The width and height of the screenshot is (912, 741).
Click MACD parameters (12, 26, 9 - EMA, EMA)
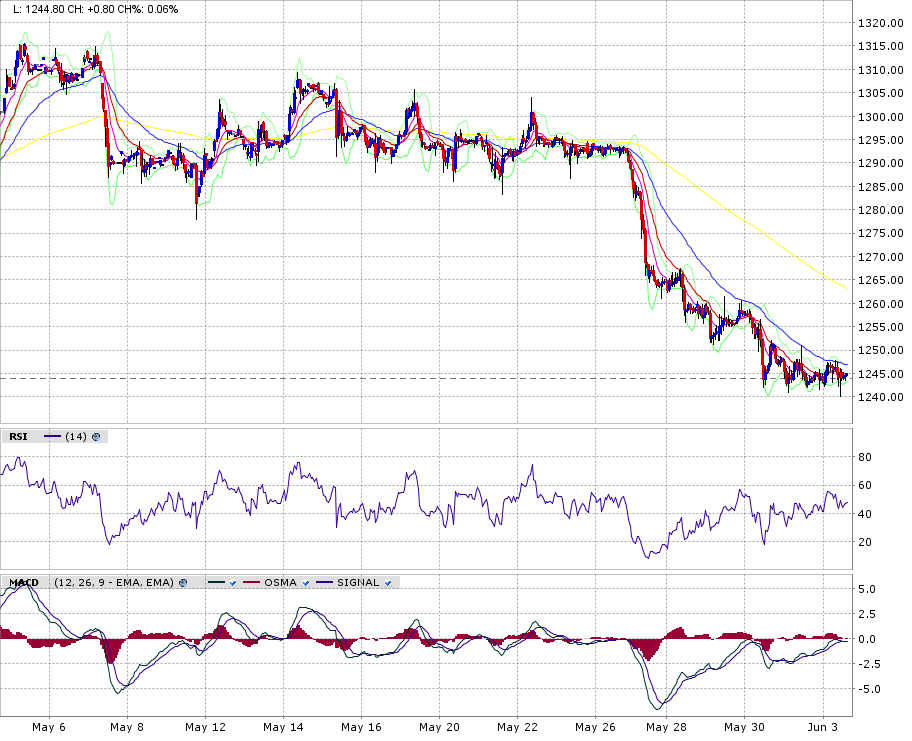coord(114,582)
